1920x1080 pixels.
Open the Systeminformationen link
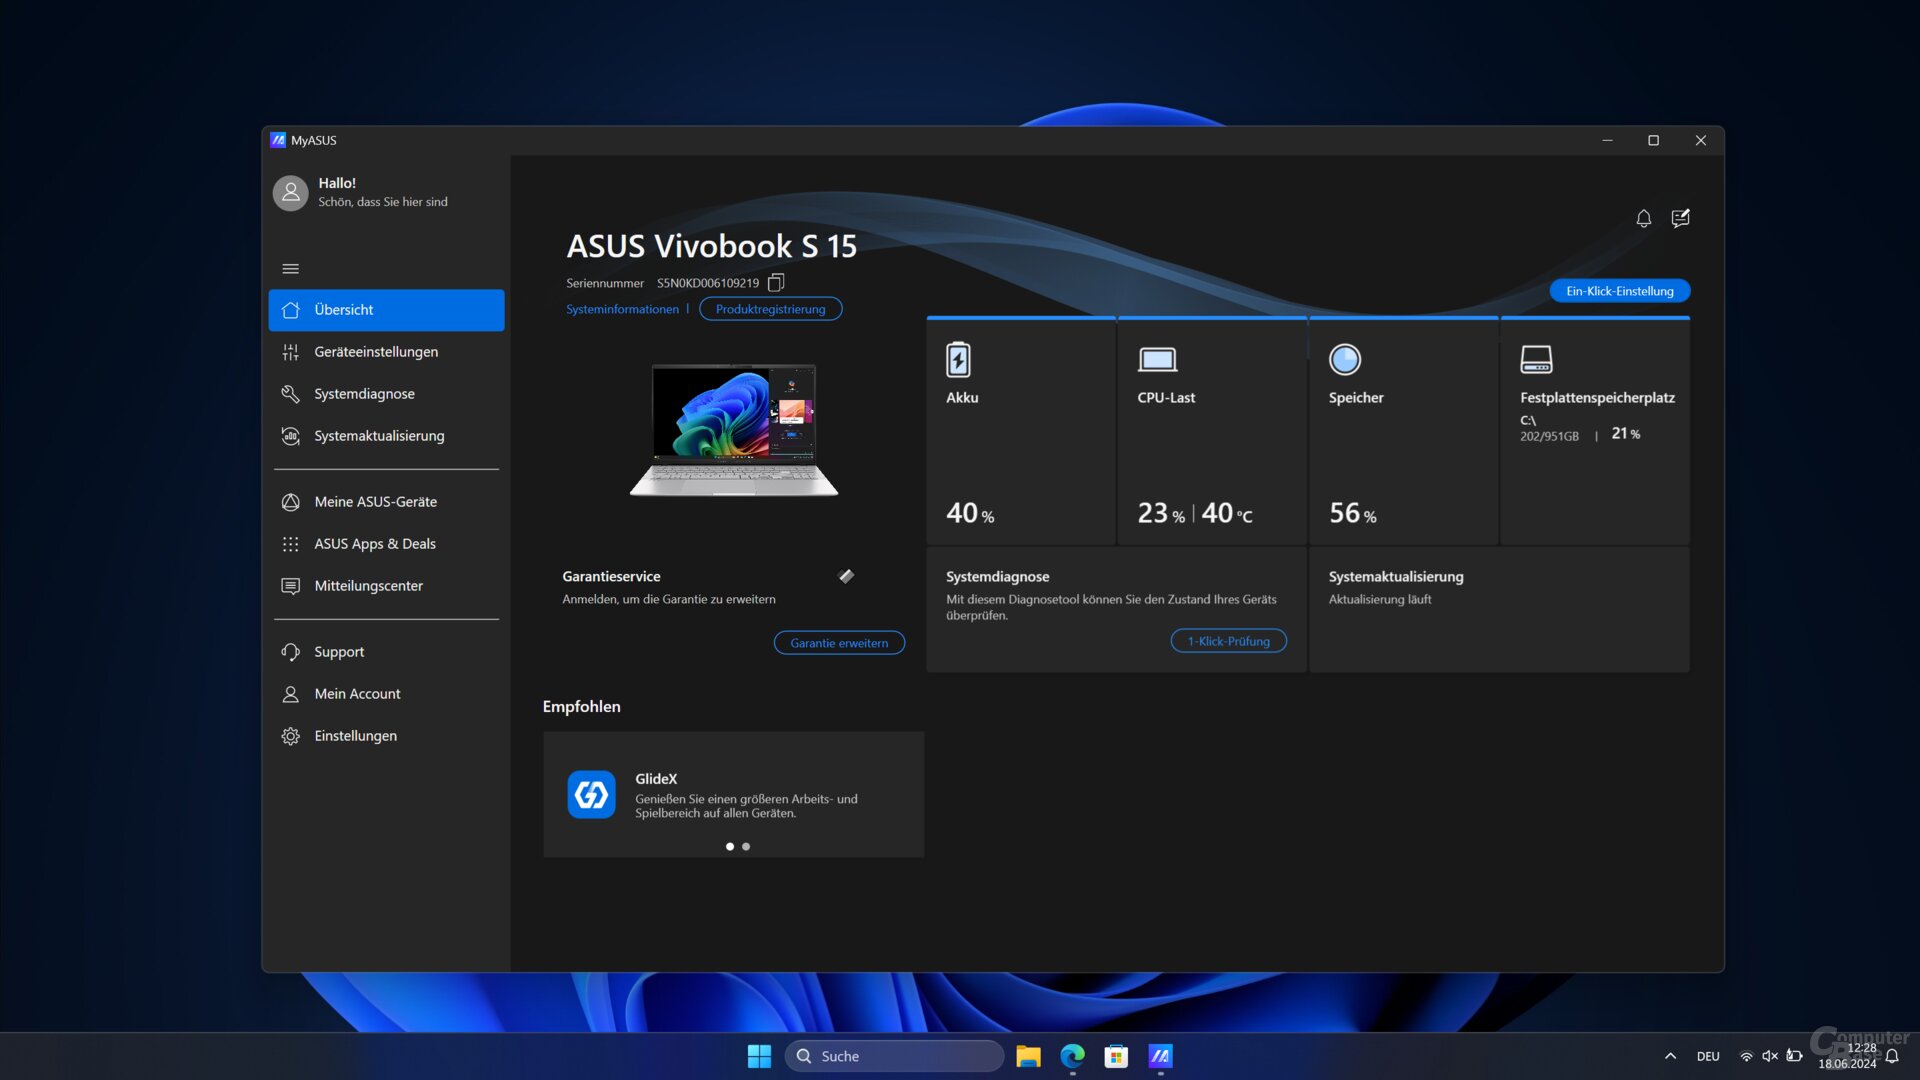(x=622, y=309)
